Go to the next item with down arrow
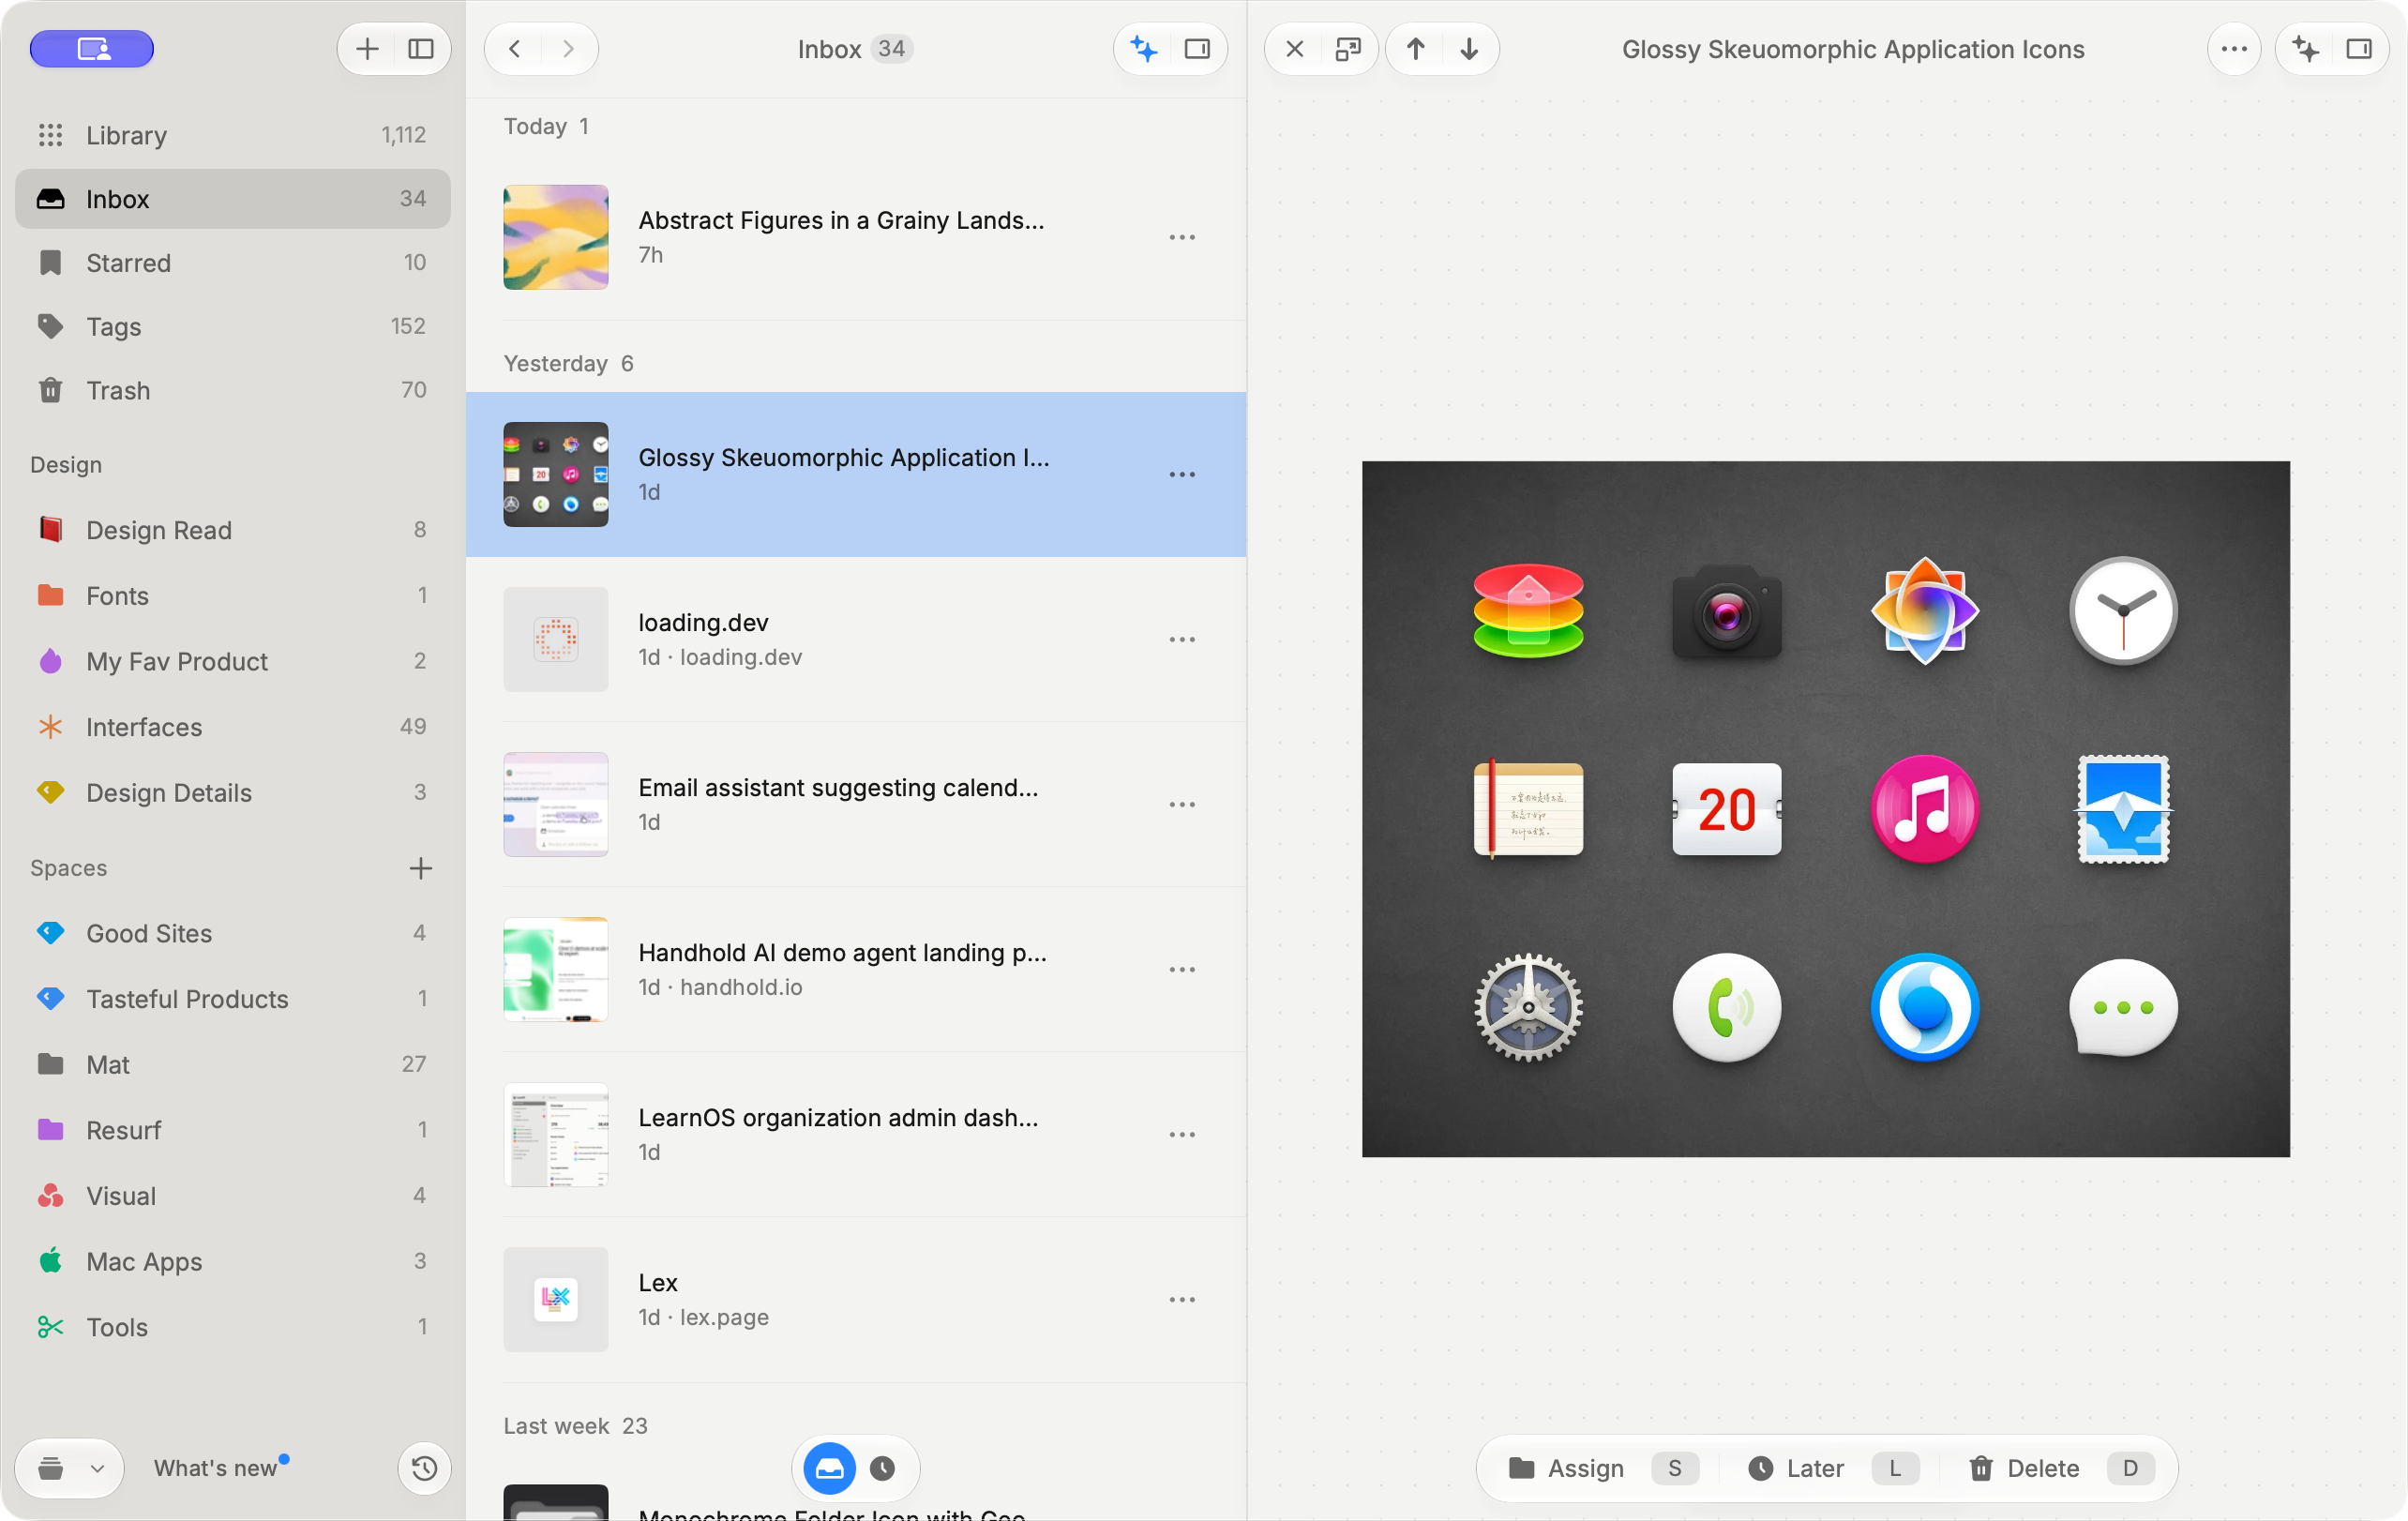 [x=1469, y=49]
